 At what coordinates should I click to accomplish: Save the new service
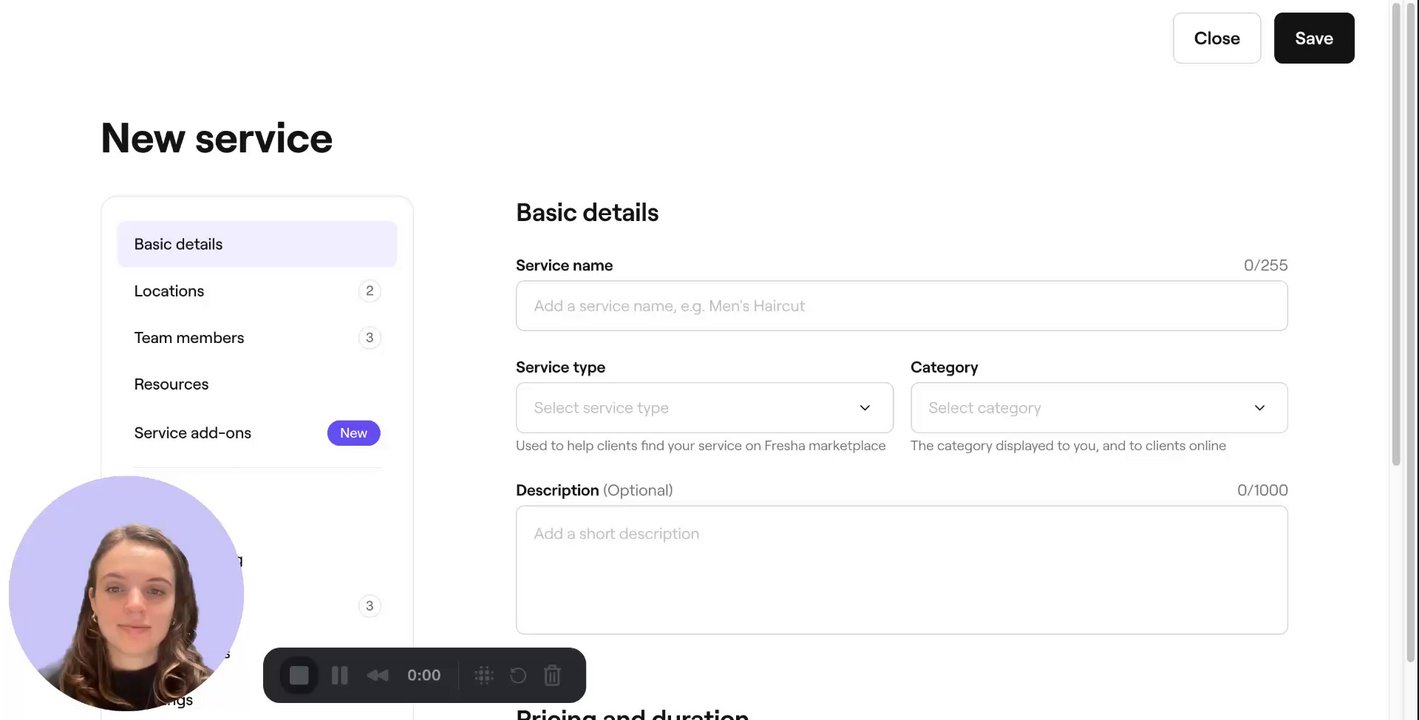point(1314,38)
